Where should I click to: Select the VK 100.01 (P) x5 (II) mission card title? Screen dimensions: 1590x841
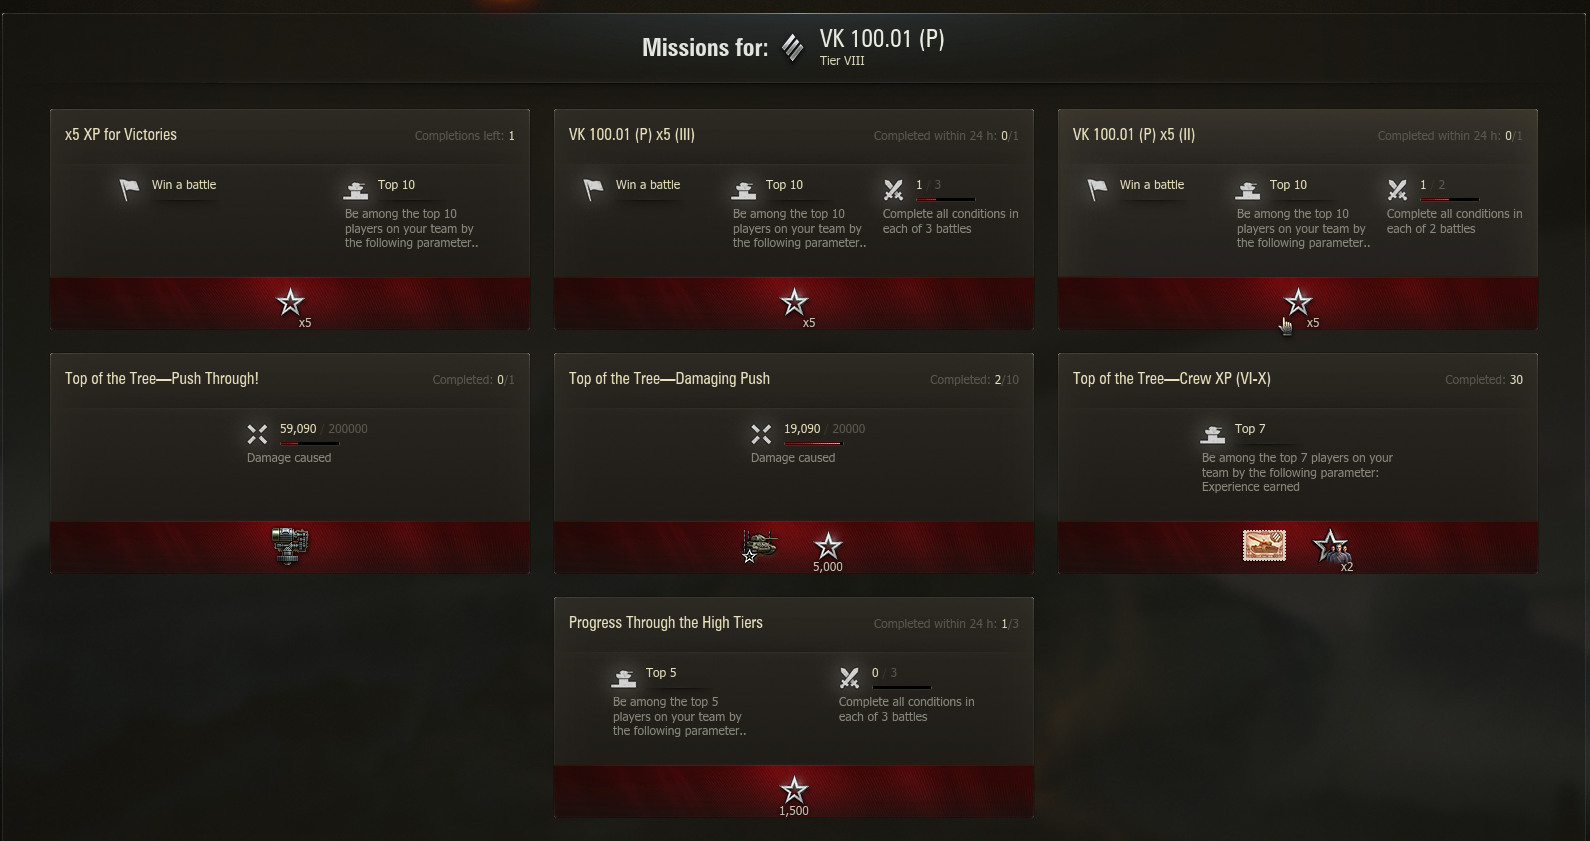[1134, 135]
